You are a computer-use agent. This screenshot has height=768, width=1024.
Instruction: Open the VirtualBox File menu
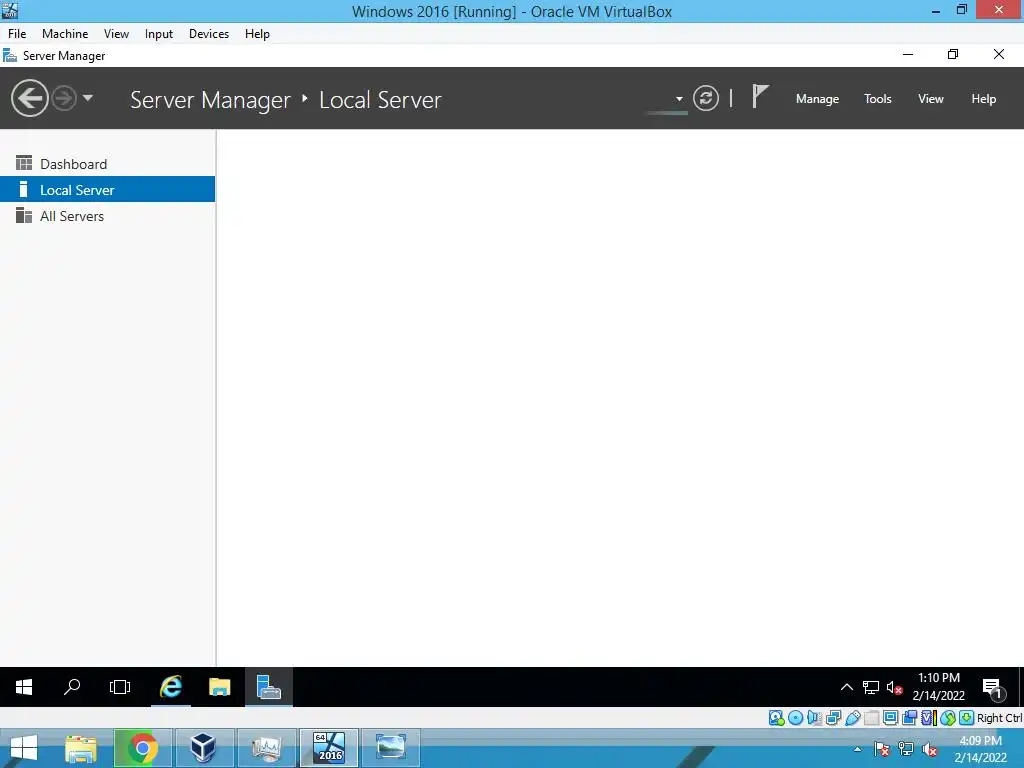click(17, 34)
